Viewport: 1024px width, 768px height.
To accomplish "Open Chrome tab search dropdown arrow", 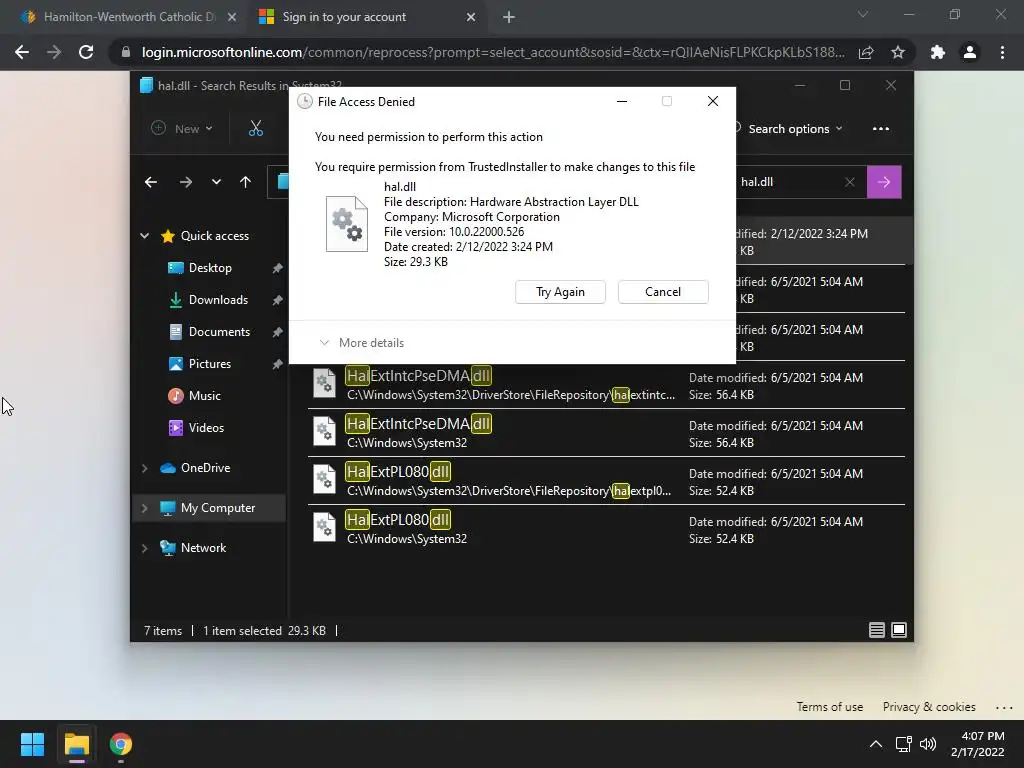I will coord(863,14).
